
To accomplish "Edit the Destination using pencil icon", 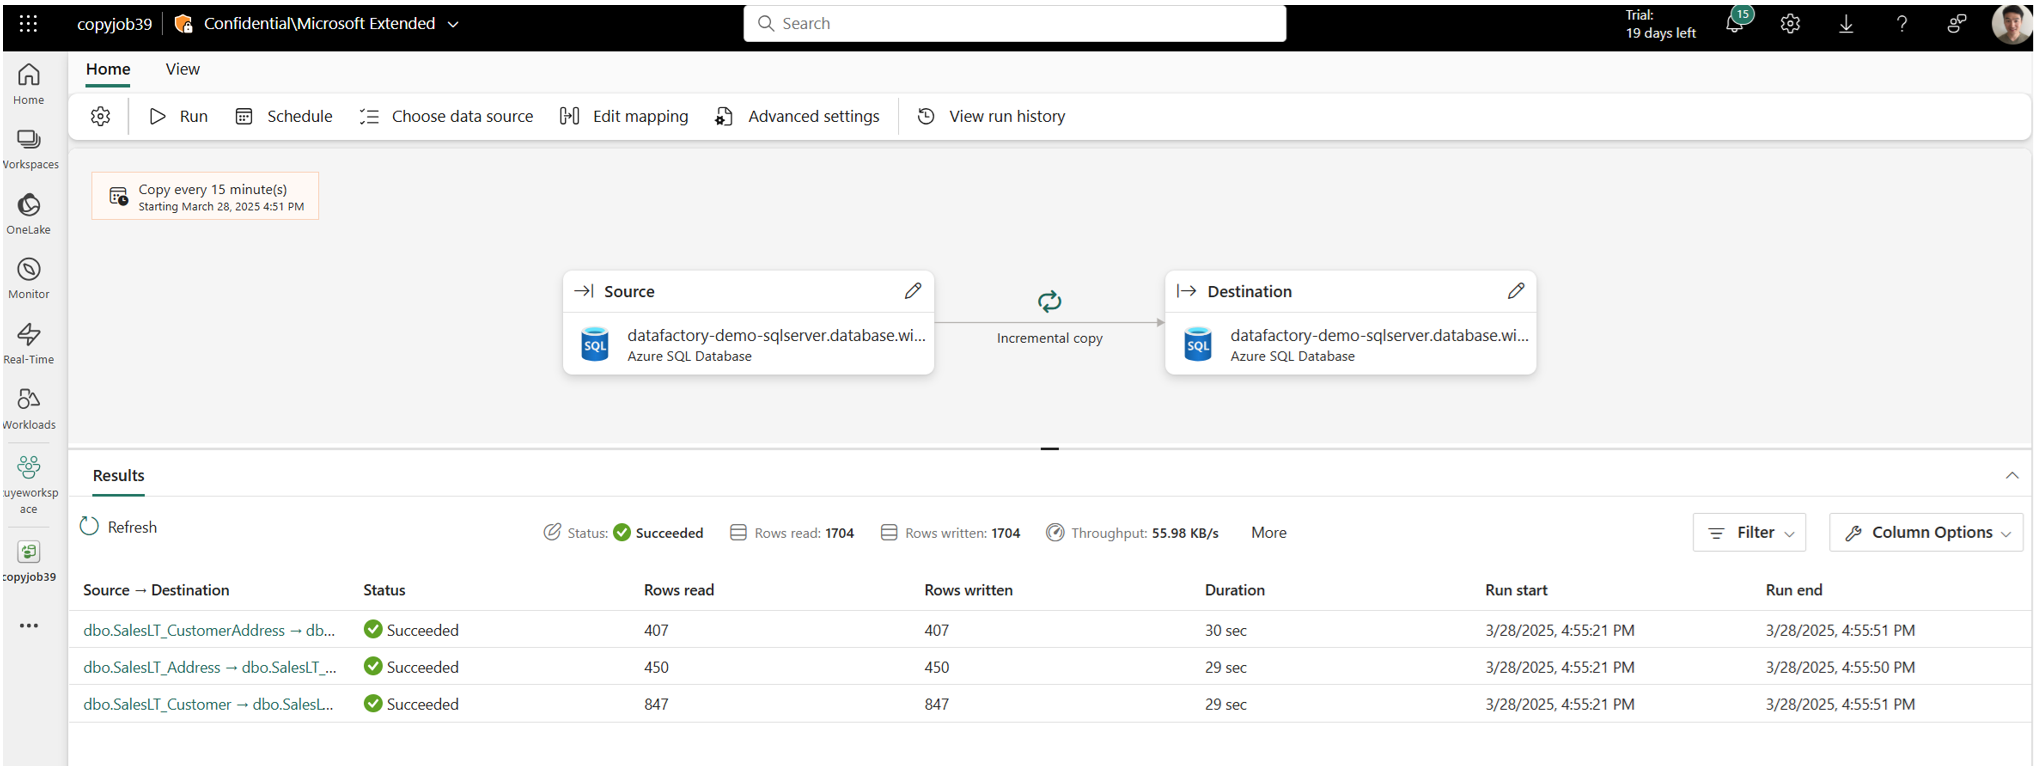I will [1515, 291].
